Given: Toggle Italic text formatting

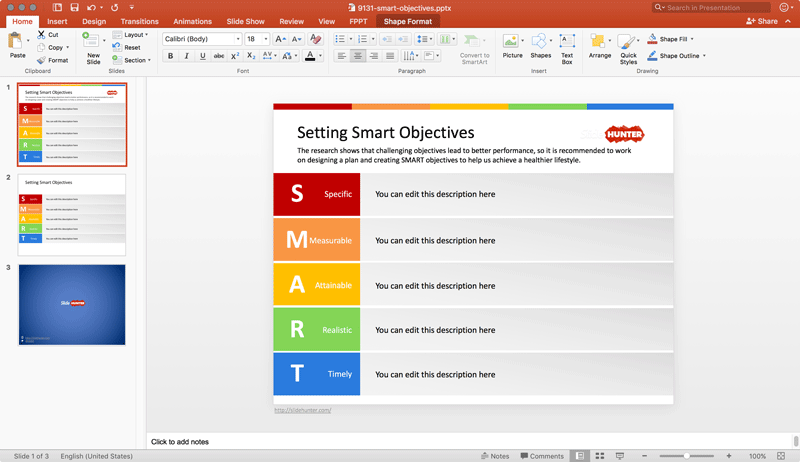Looking at the screenshot, I should (186, 56).
